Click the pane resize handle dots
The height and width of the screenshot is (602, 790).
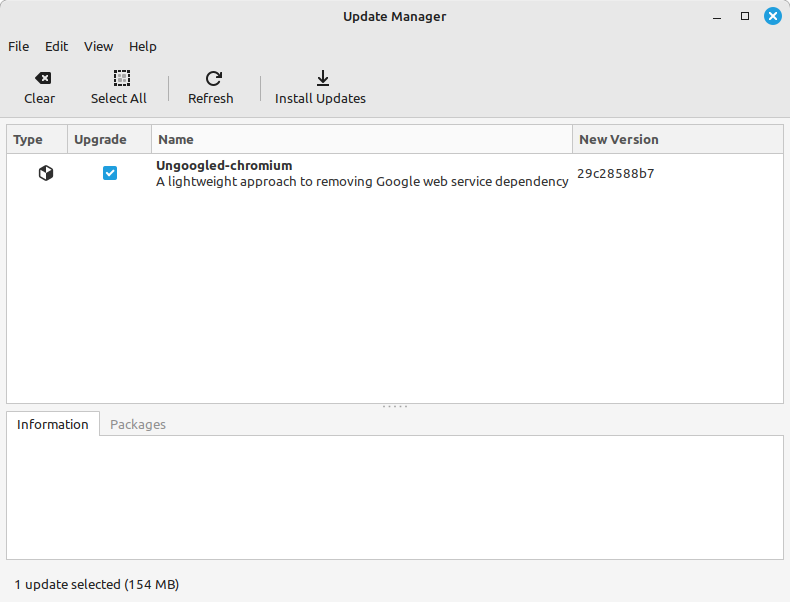click(x=395, y=406)
